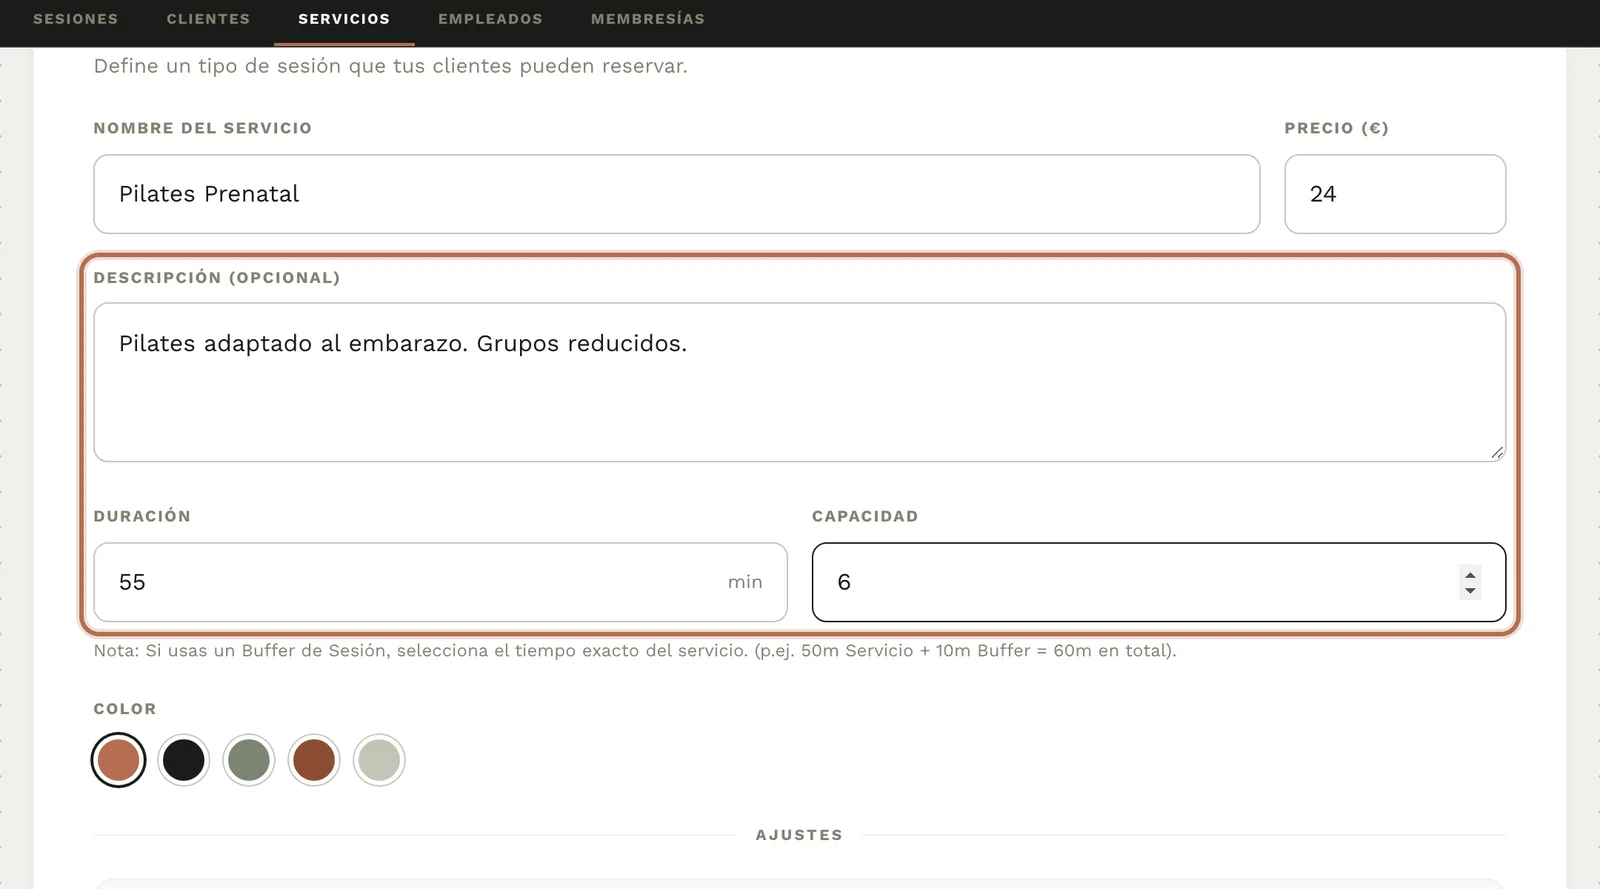
Task: Choose the rust brown color swatch
Action: (314, 760)
